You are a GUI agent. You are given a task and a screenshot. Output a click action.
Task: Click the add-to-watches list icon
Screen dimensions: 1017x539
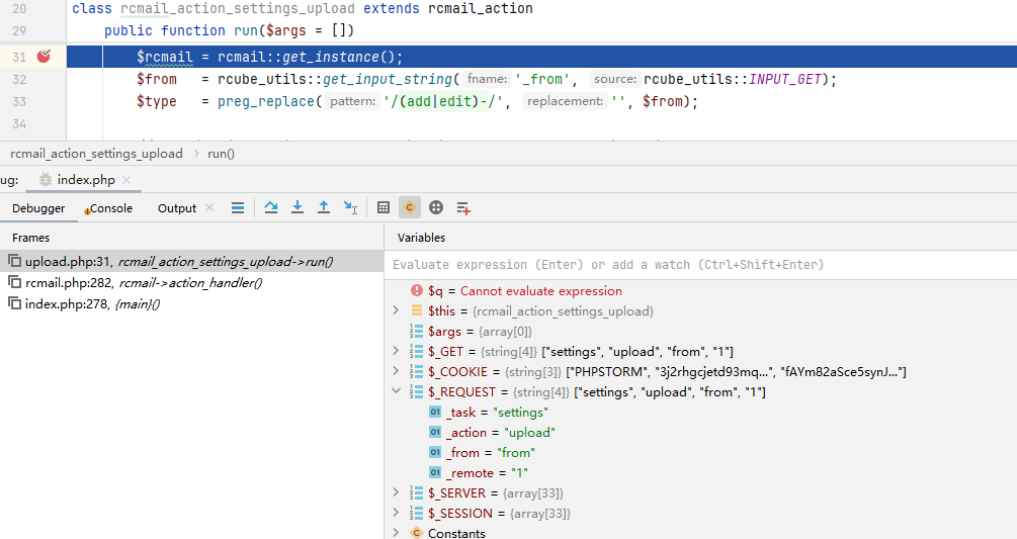(x=463, y=208)
